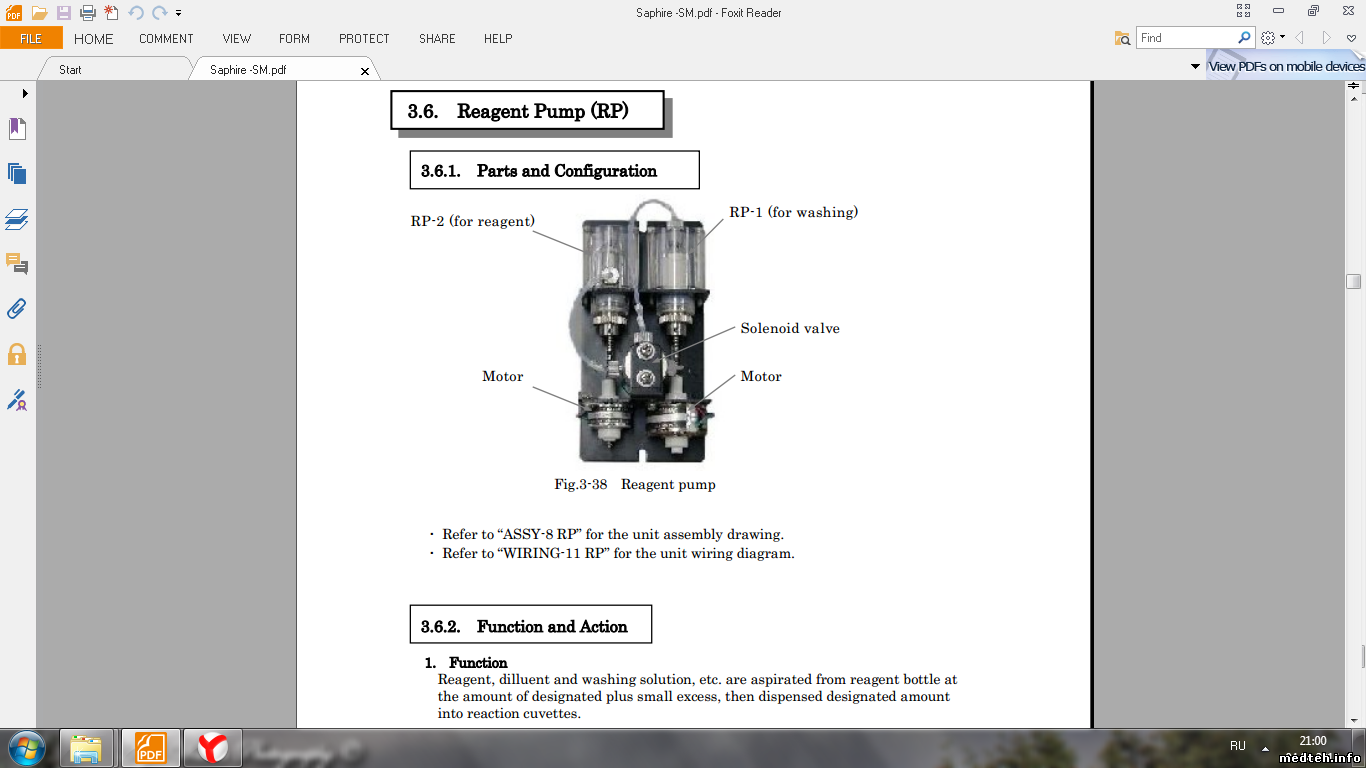Click the advanced search folder icon
Viewport: 1366px width, 768px height.
coord(1122,38)
